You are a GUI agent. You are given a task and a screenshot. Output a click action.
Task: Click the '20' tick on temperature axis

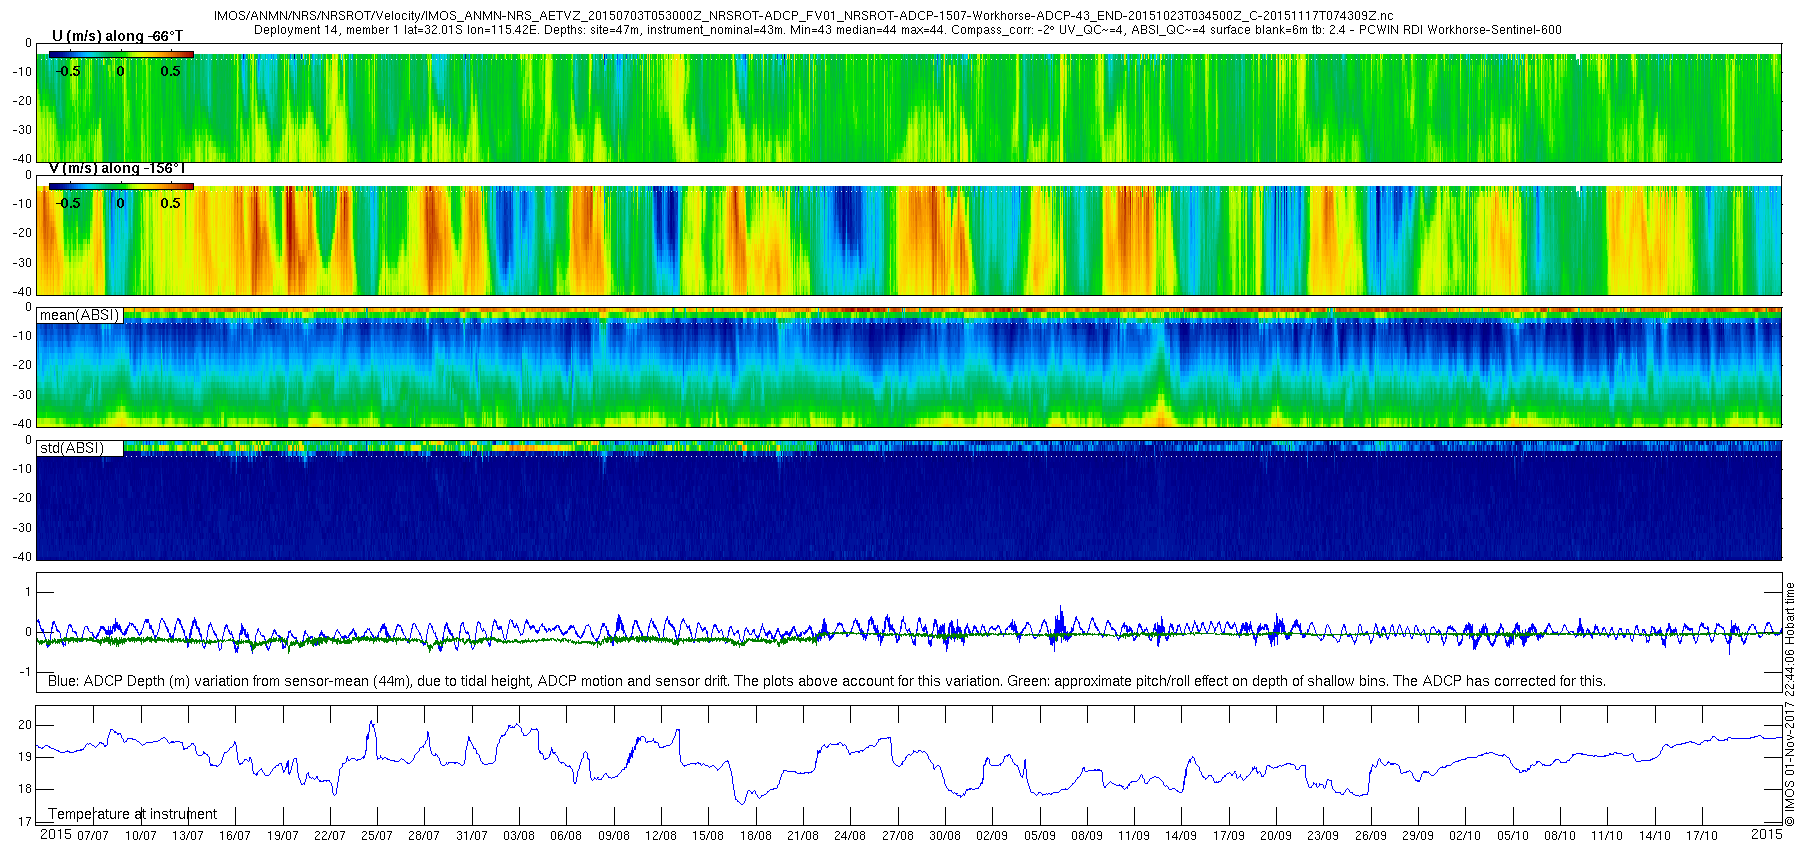(x=26, y=725)
